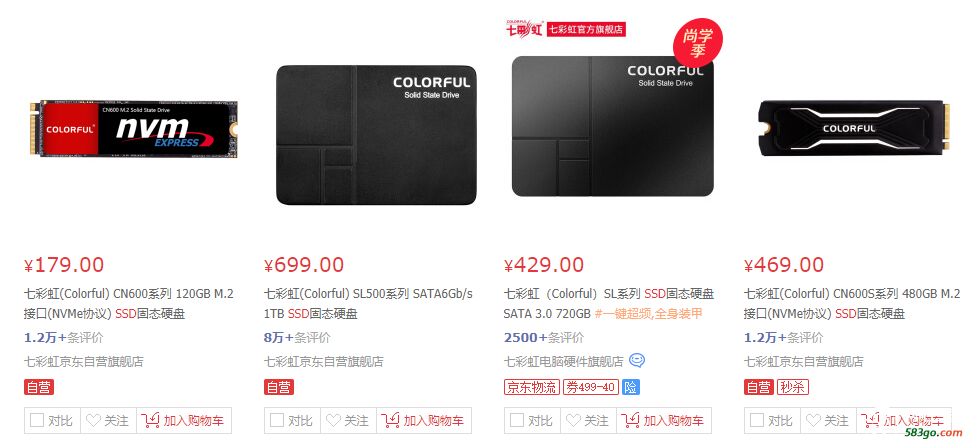
Task: Tick the 对比 checkbox for the 720GB SL SSD
Action: pos(517,420)
